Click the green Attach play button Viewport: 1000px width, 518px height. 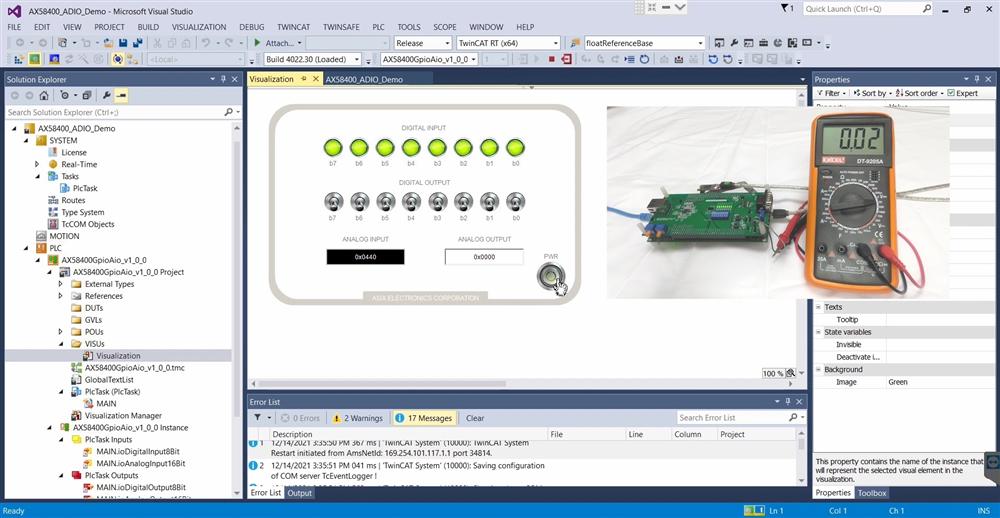click(257, 43)
